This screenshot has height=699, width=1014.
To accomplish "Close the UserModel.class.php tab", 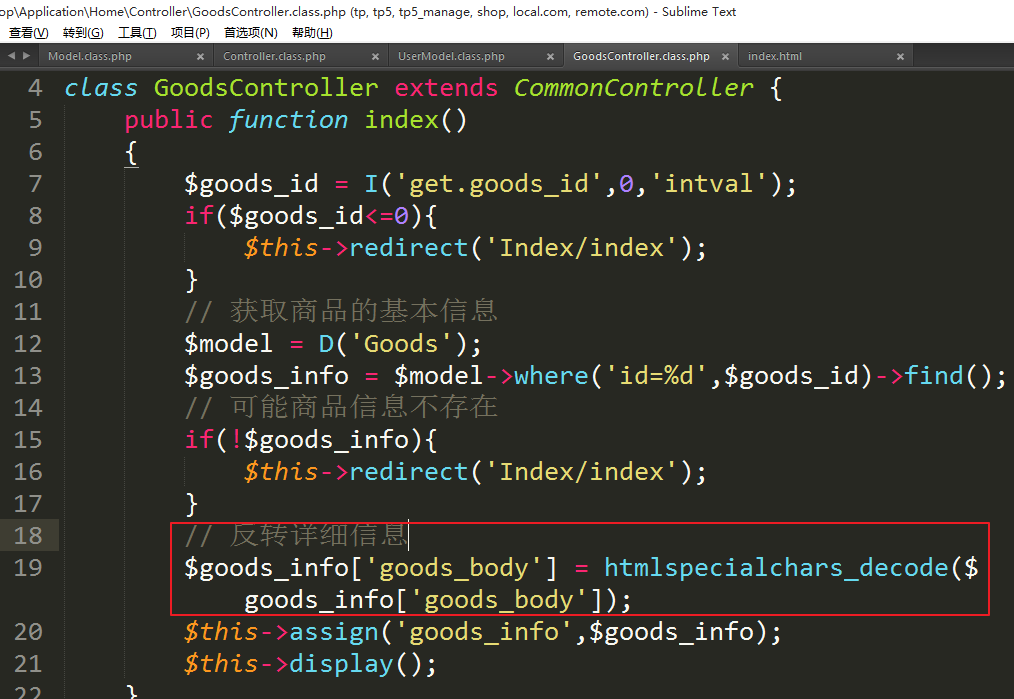I will (551, 57).
